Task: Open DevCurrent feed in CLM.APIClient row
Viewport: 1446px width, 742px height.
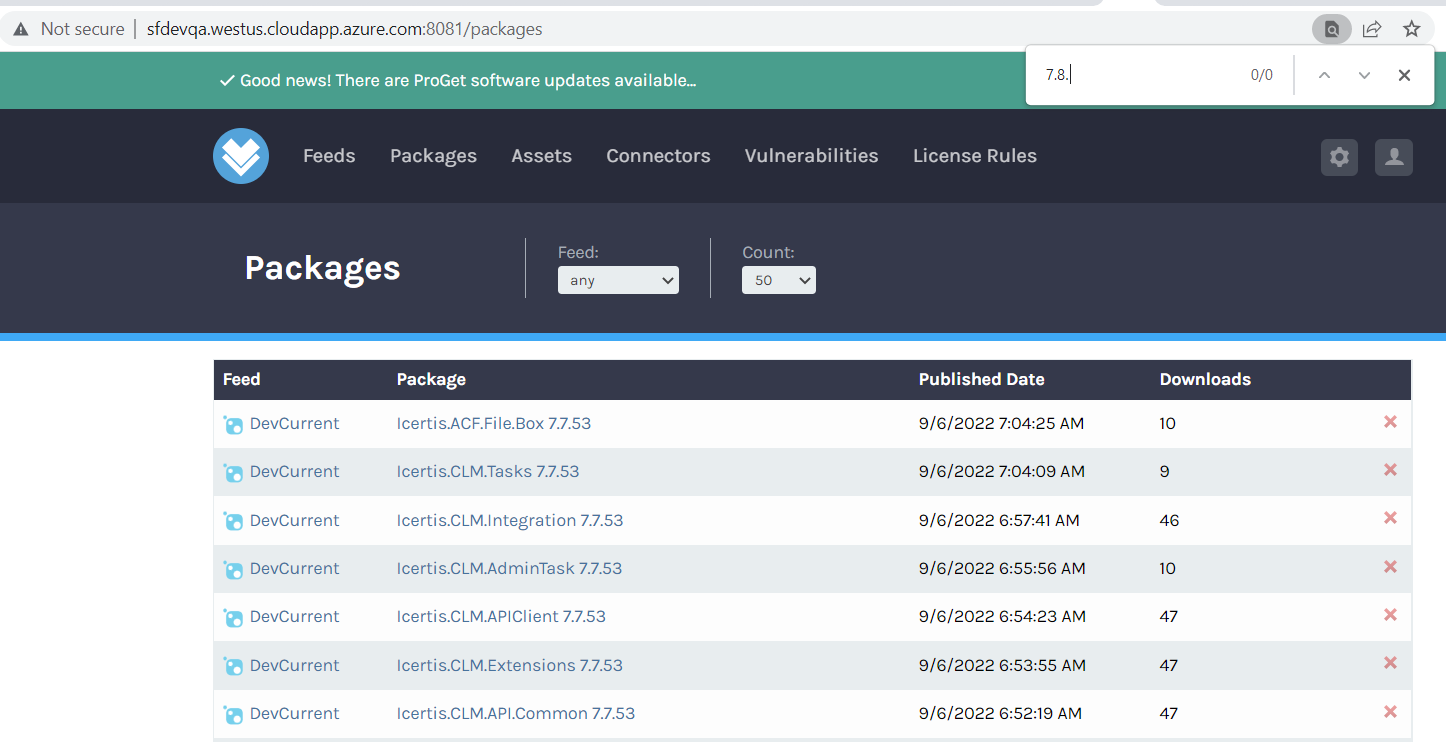Action: [x=294, y=616]
